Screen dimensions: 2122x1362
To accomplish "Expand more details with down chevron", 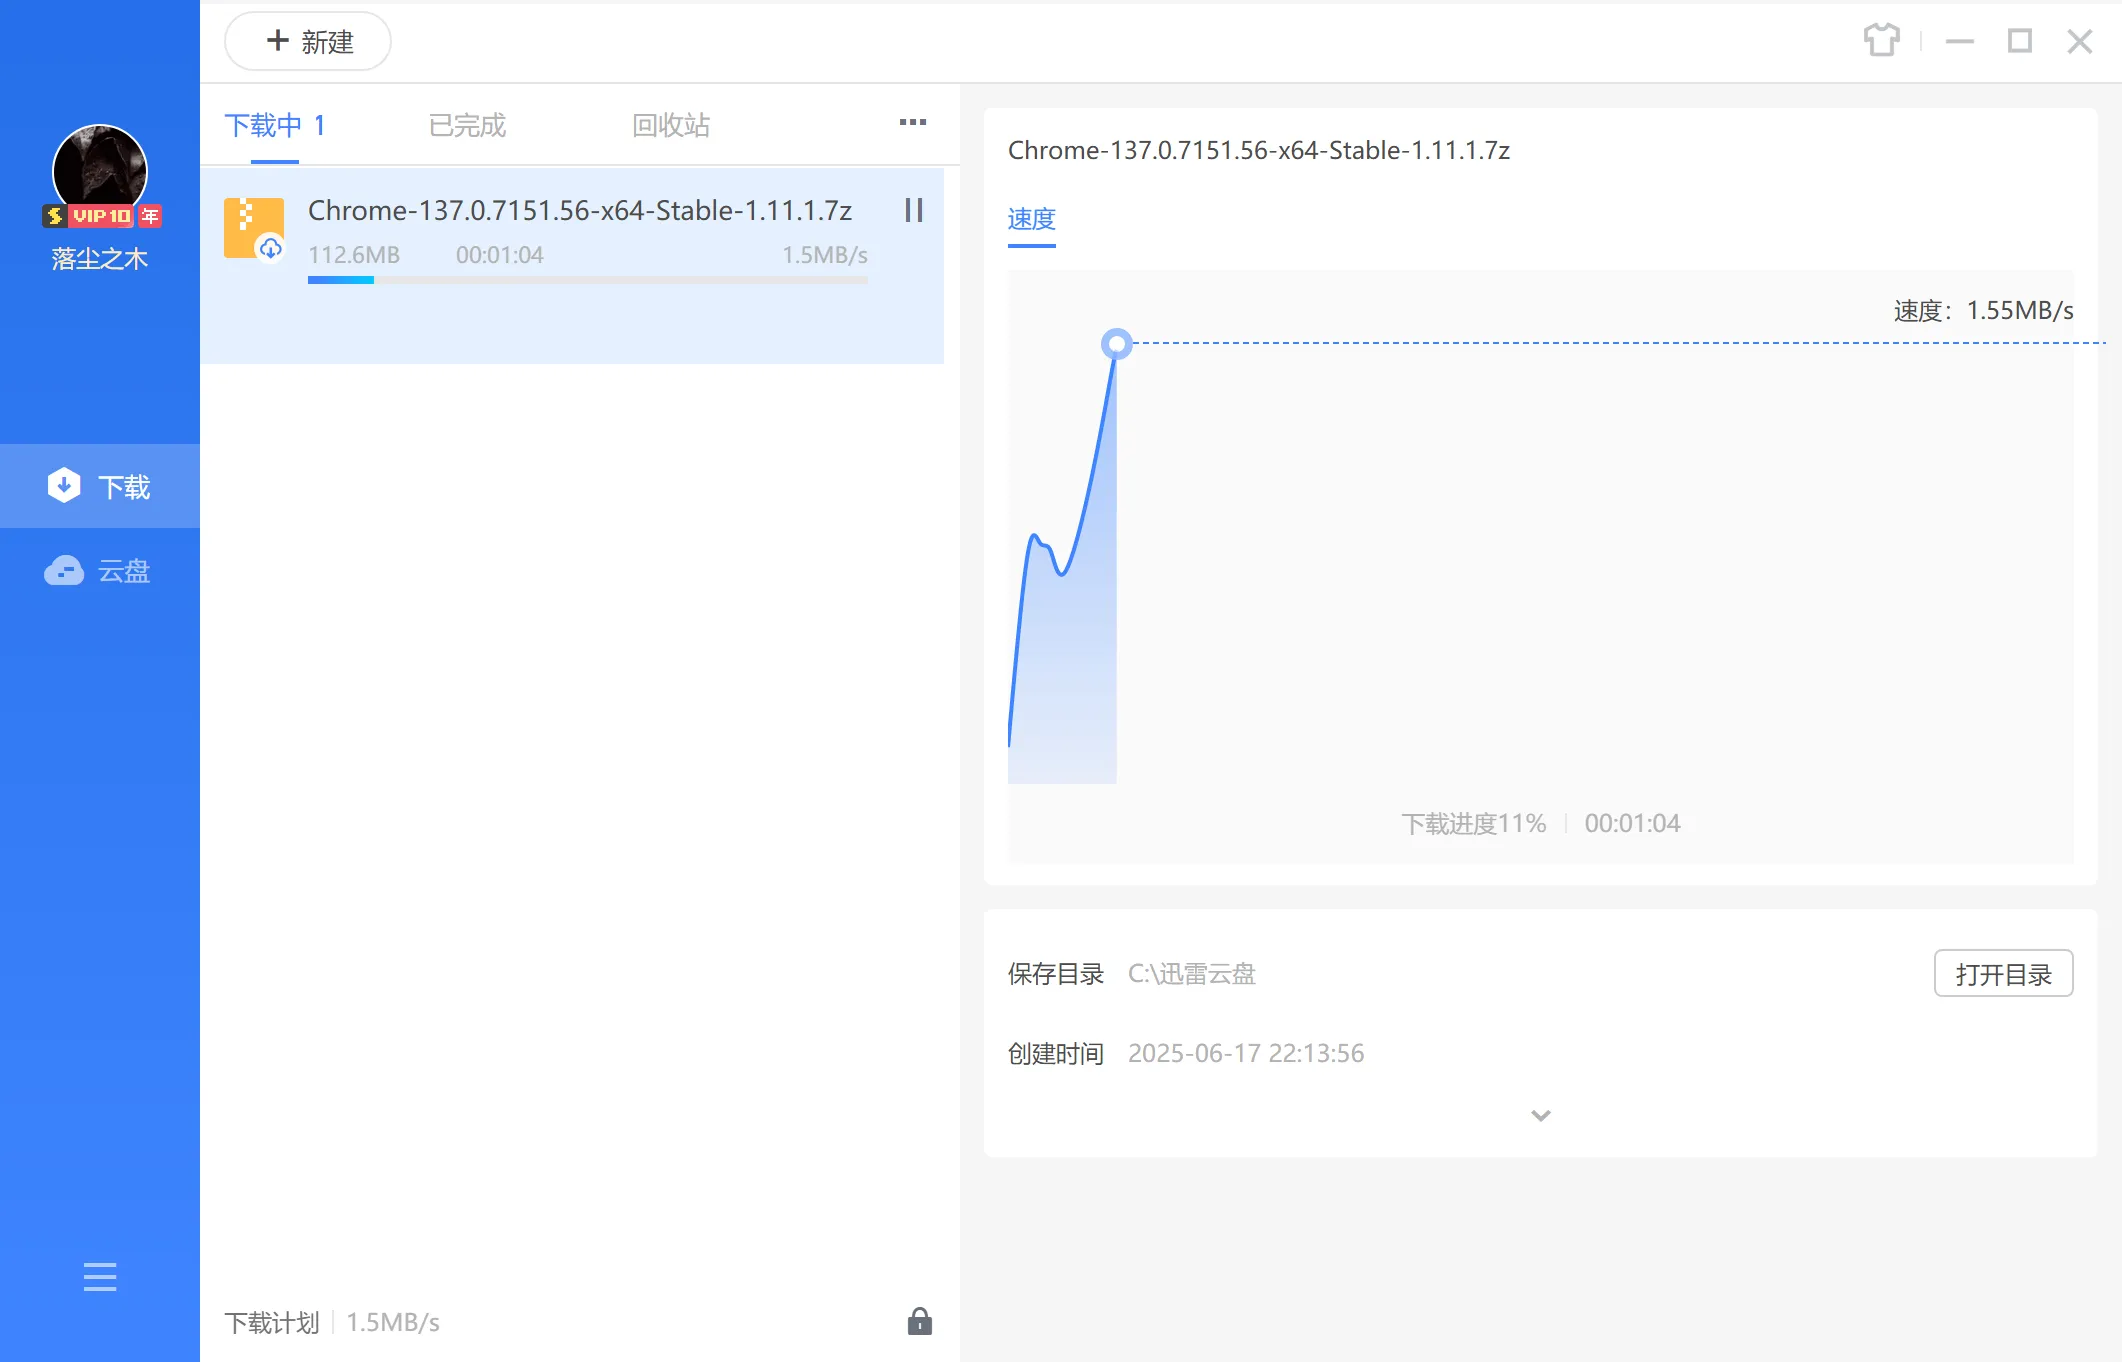I will (1541, 1115).
